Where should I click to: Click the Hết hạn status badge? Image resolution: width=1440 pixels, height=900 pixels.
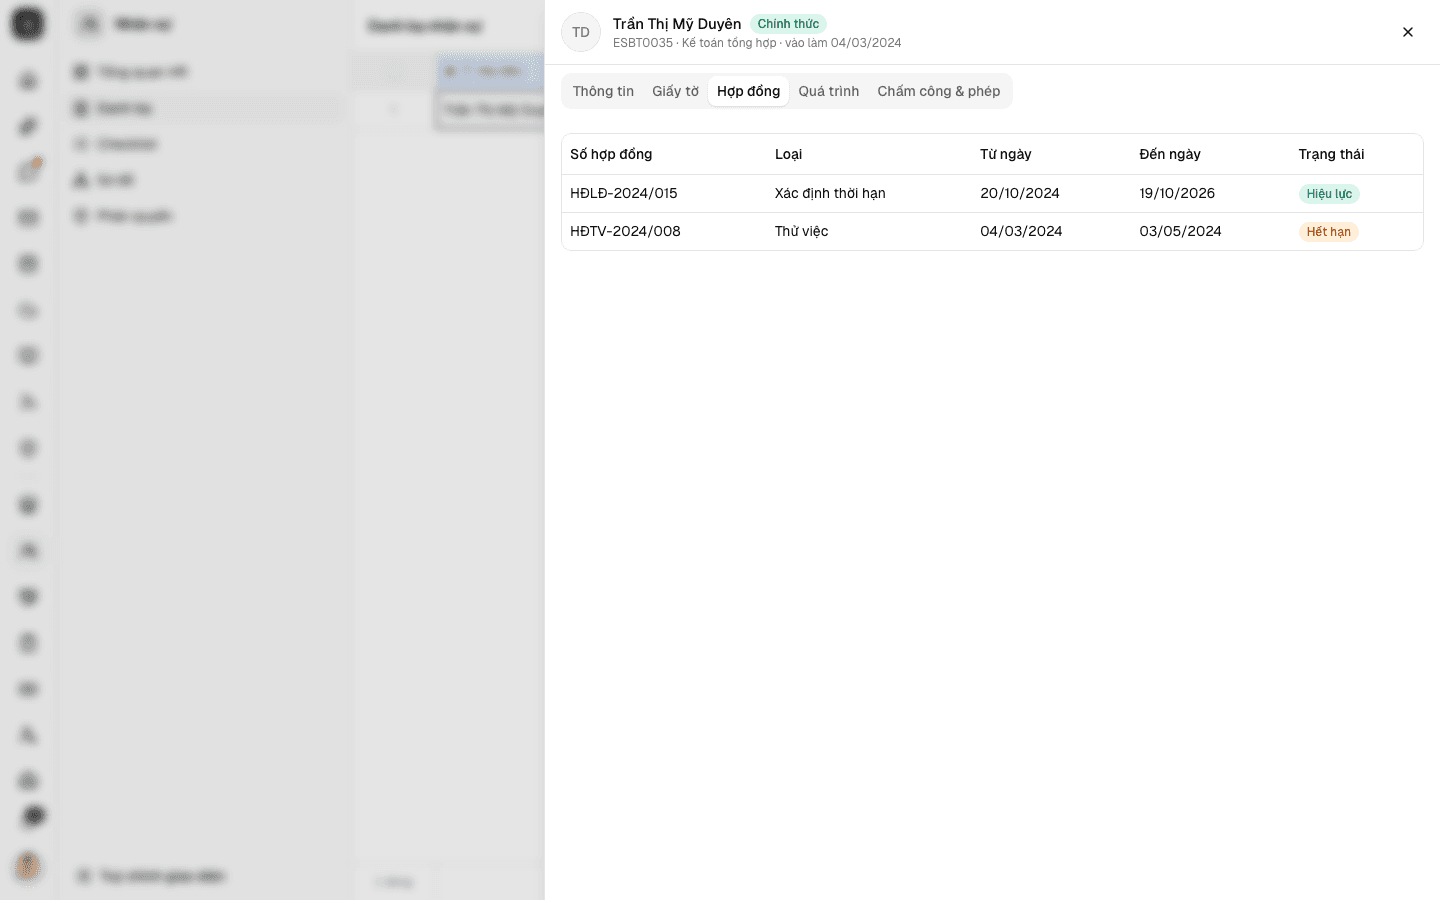click(x=1328, y=232)
